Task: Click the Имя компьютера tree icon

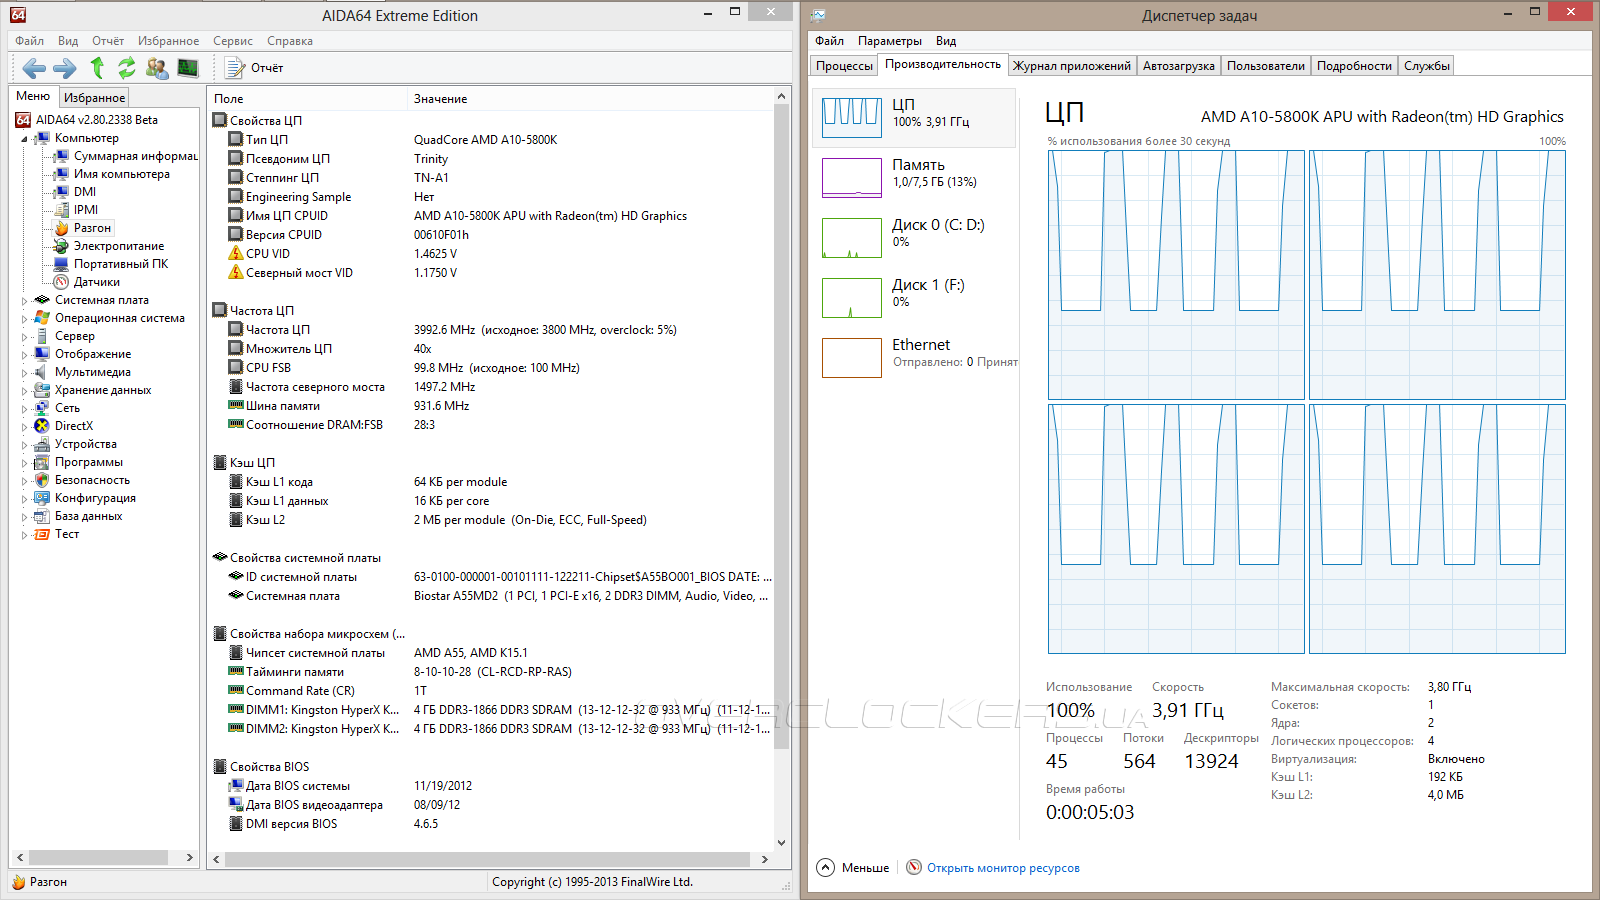Action: point(62,174)
